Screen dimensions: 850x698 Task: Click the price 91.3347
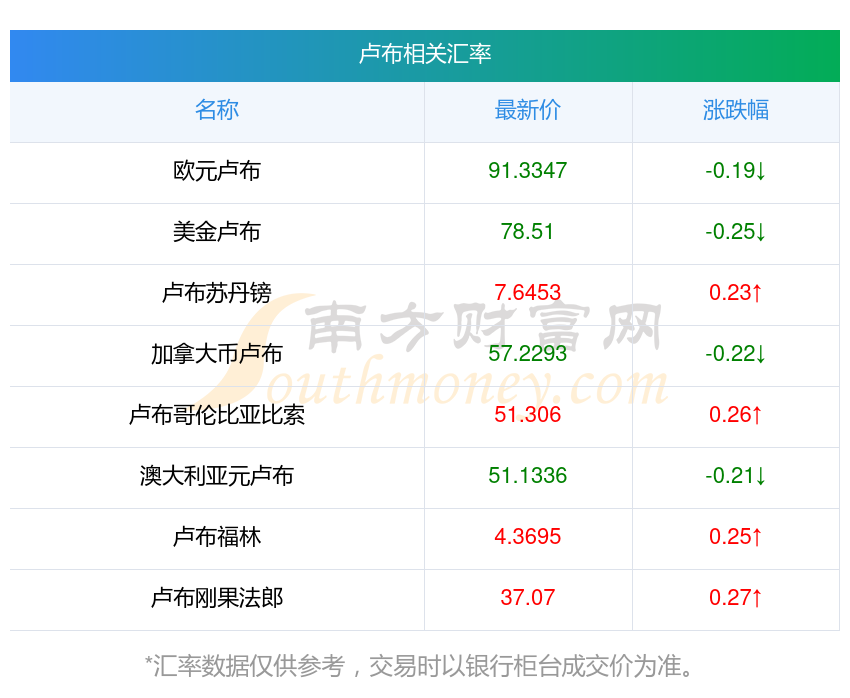(x=527, y=171)
